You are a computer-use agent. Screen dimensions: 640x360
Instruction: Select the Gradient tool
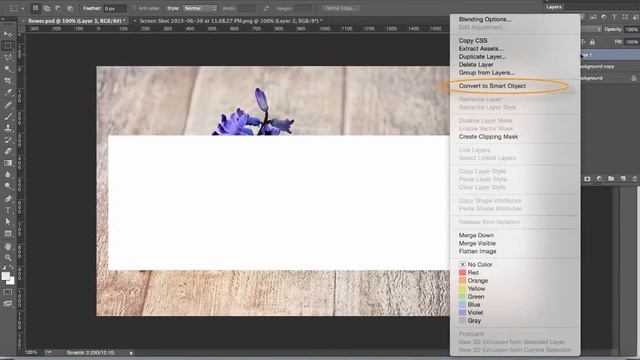coord(8,163)
